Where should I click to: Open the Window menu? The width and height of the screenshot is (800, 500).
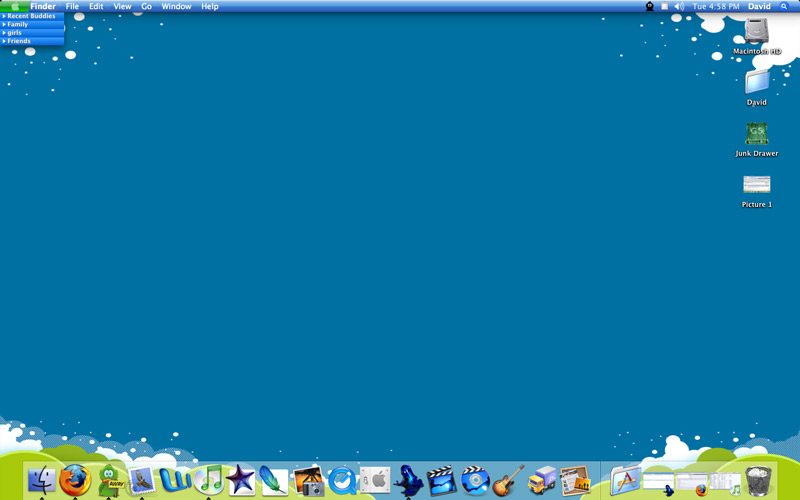click(176, 6)
